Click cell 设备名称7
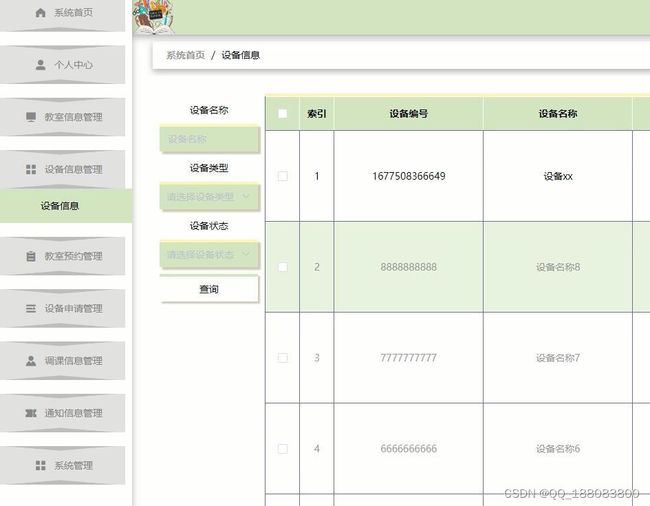 (558, 358)
